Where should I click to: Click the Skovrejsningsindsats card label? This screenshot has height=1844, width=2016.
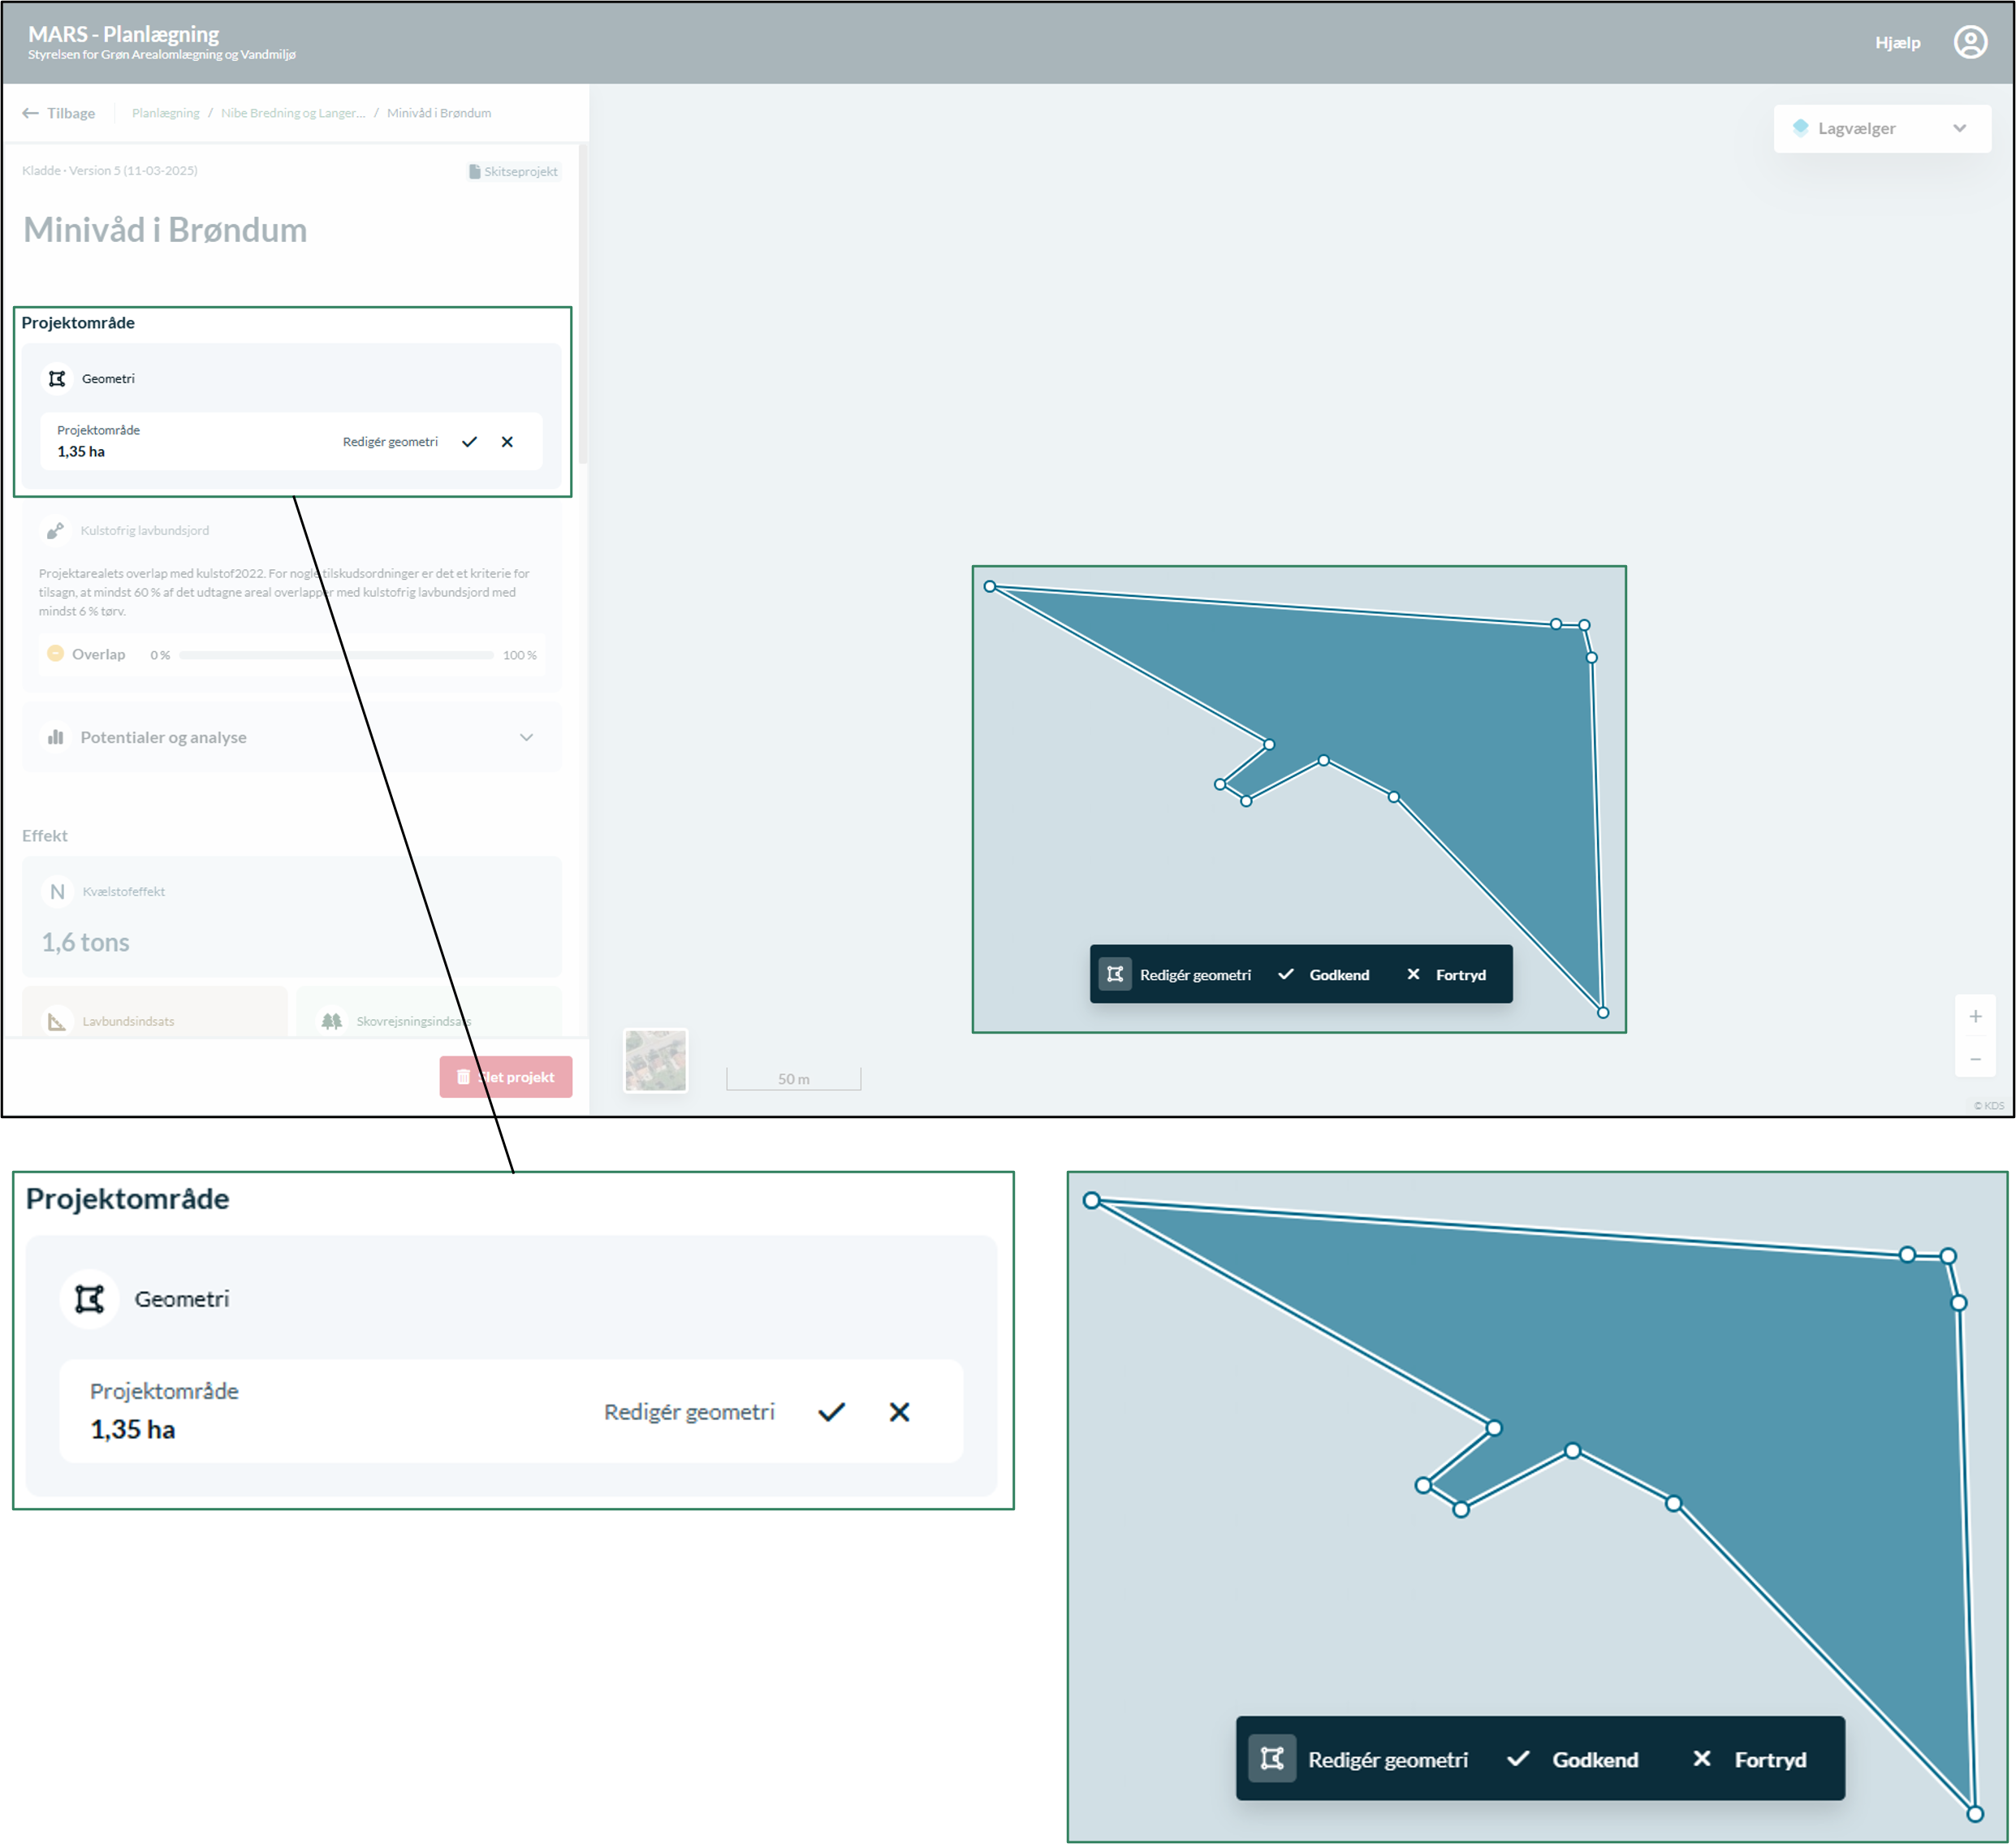(413, 1021)
